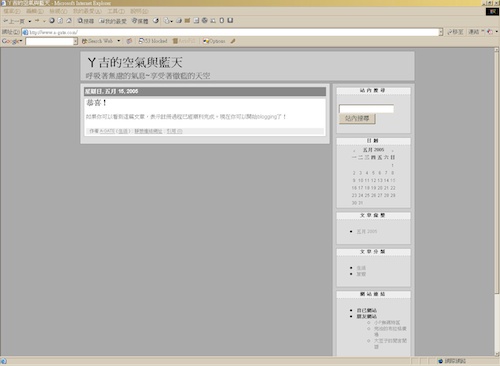
Task: Click the Edit icon right of the Print icon
Action: coord(187,21)
